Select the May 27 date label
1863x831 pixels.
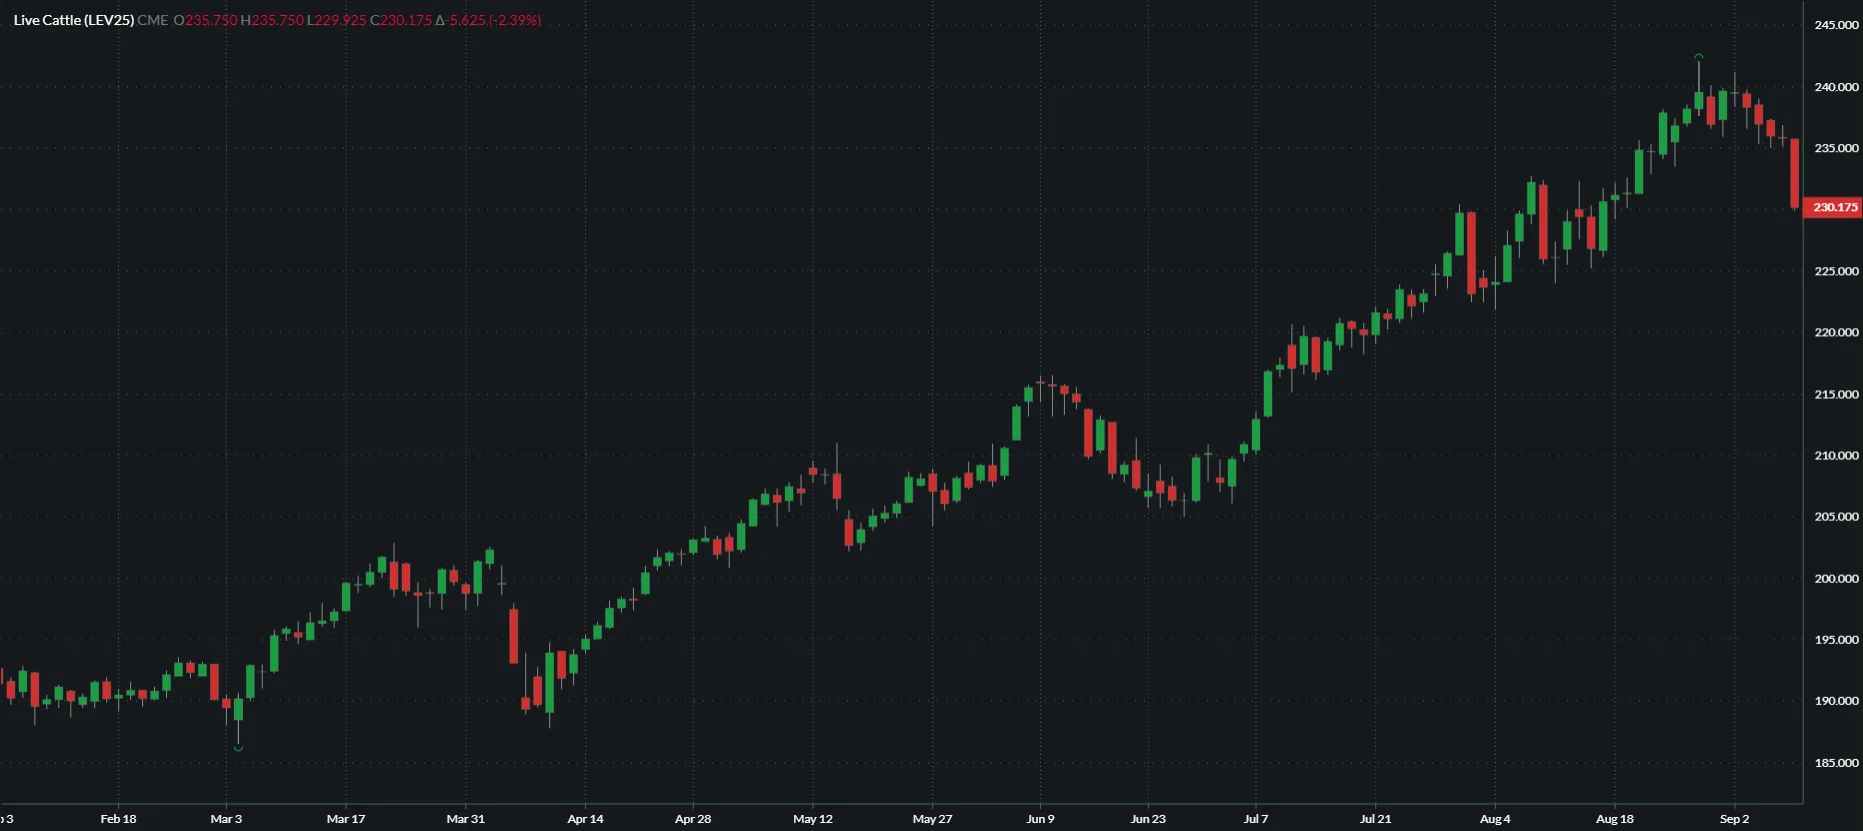pyautogui.click(x=932, y=819)
